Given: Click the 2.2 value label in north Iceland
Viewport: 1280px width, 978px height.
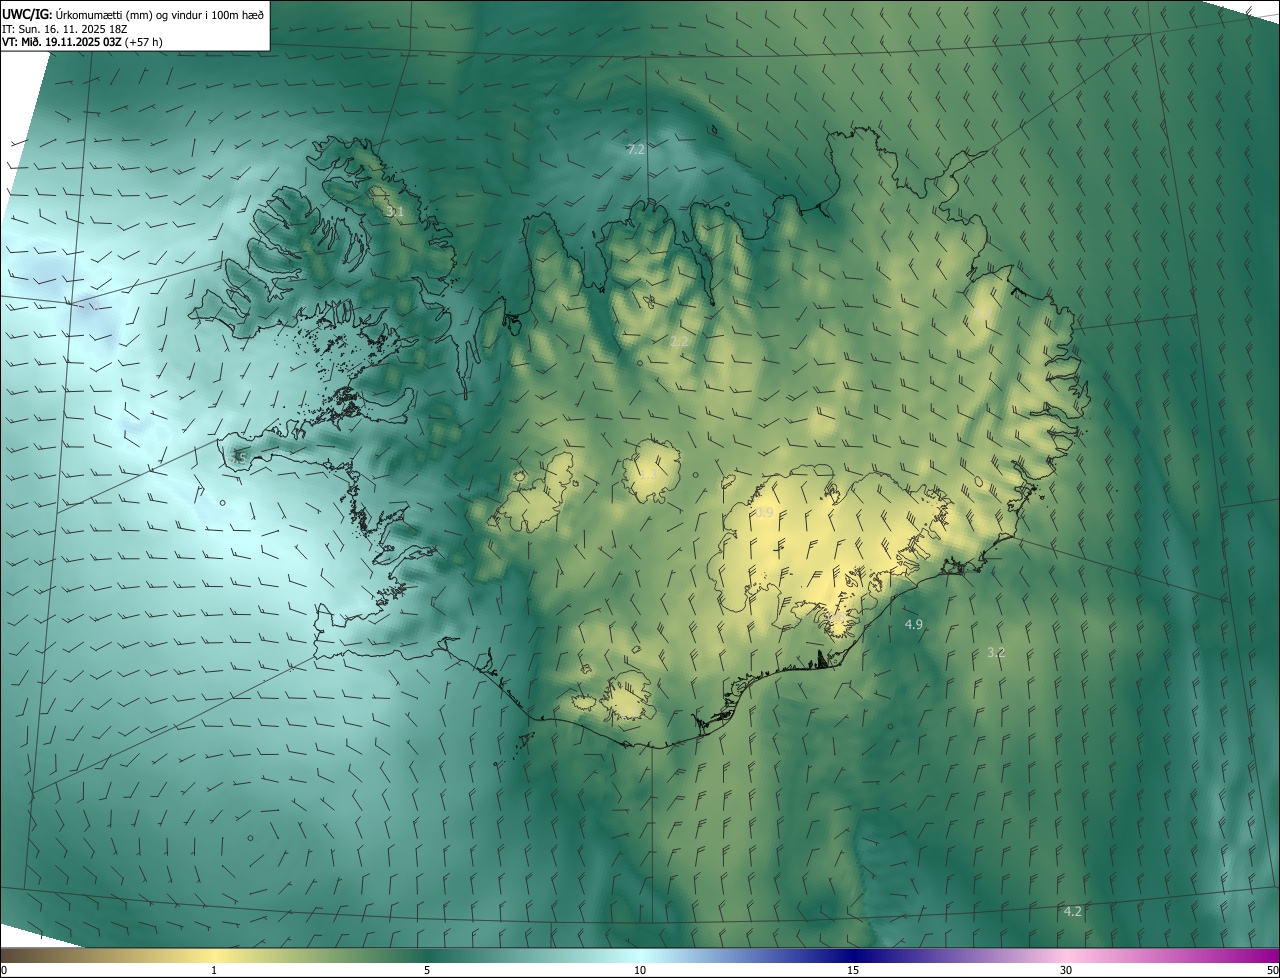Looking at the screenshot, I should coord(679,341).
